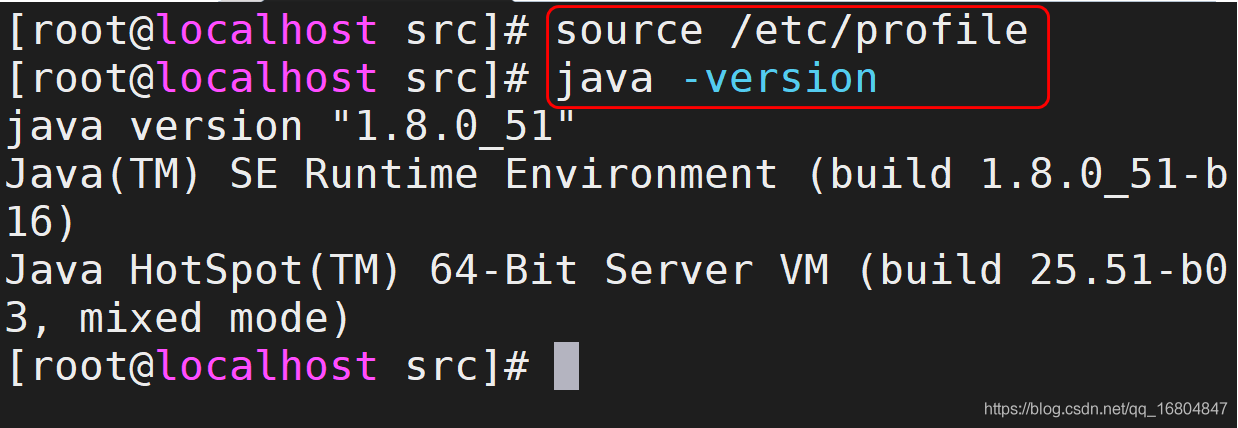This screenshot has height=428, width=1238.
Task: Click the 'java -version' command text
Action: [x=716, y=79]
